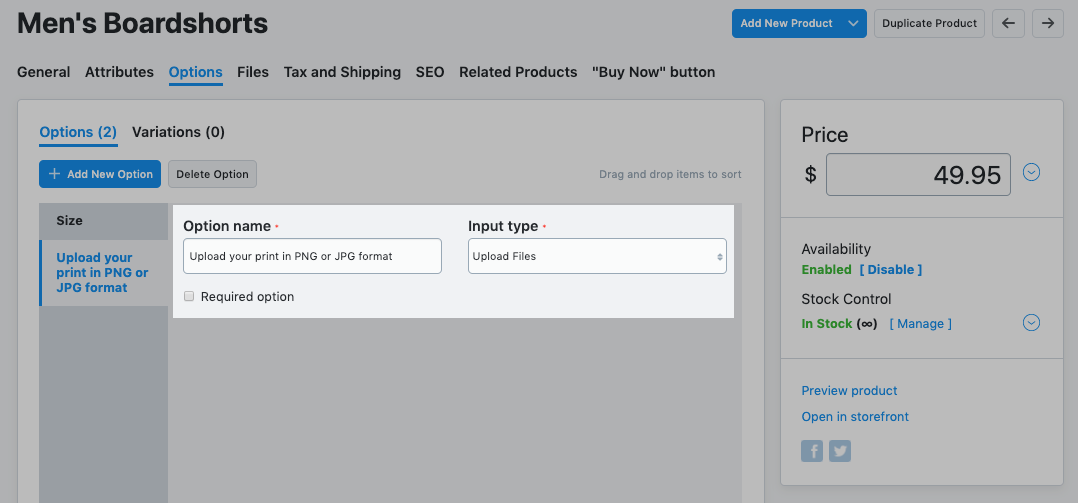Expand price options chevron circle

(x=1031, y=172)
